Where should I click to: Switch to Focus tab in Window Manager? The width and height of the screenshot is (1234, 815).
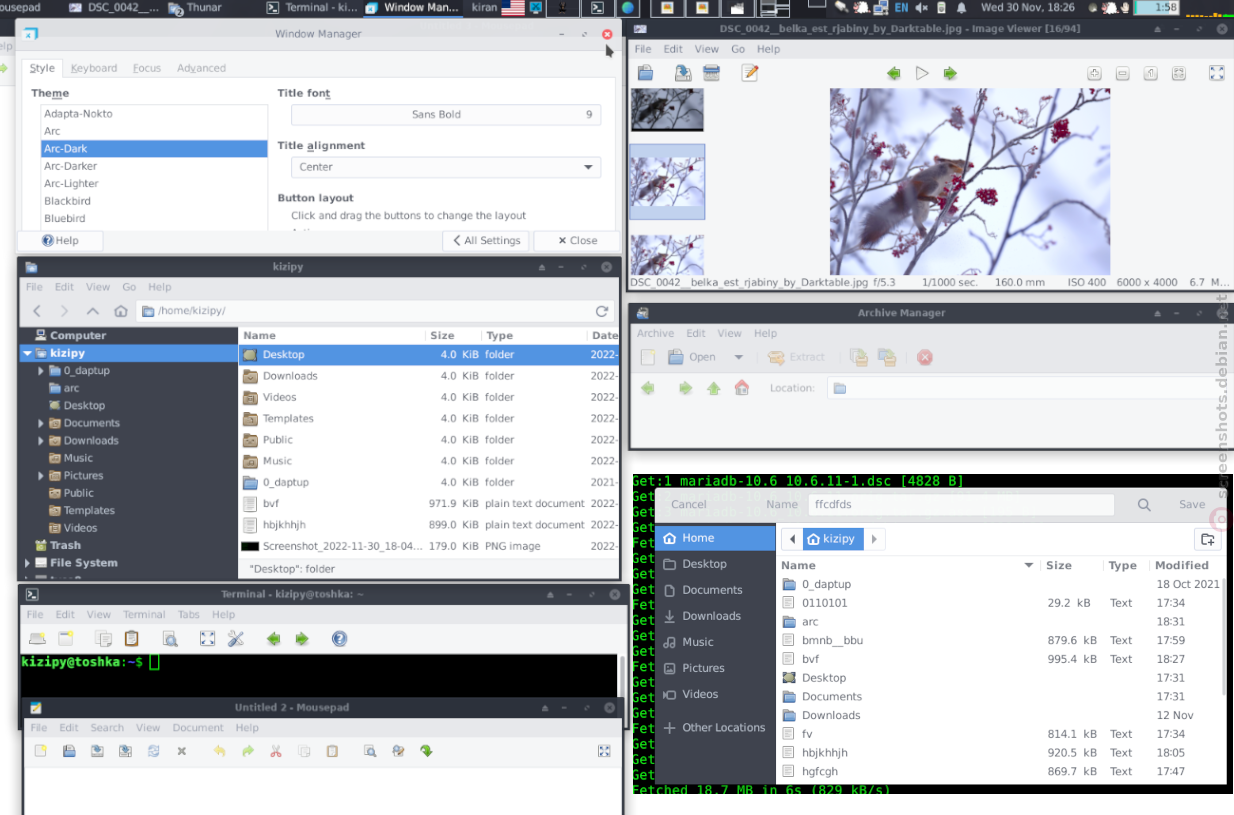[147, 69]
